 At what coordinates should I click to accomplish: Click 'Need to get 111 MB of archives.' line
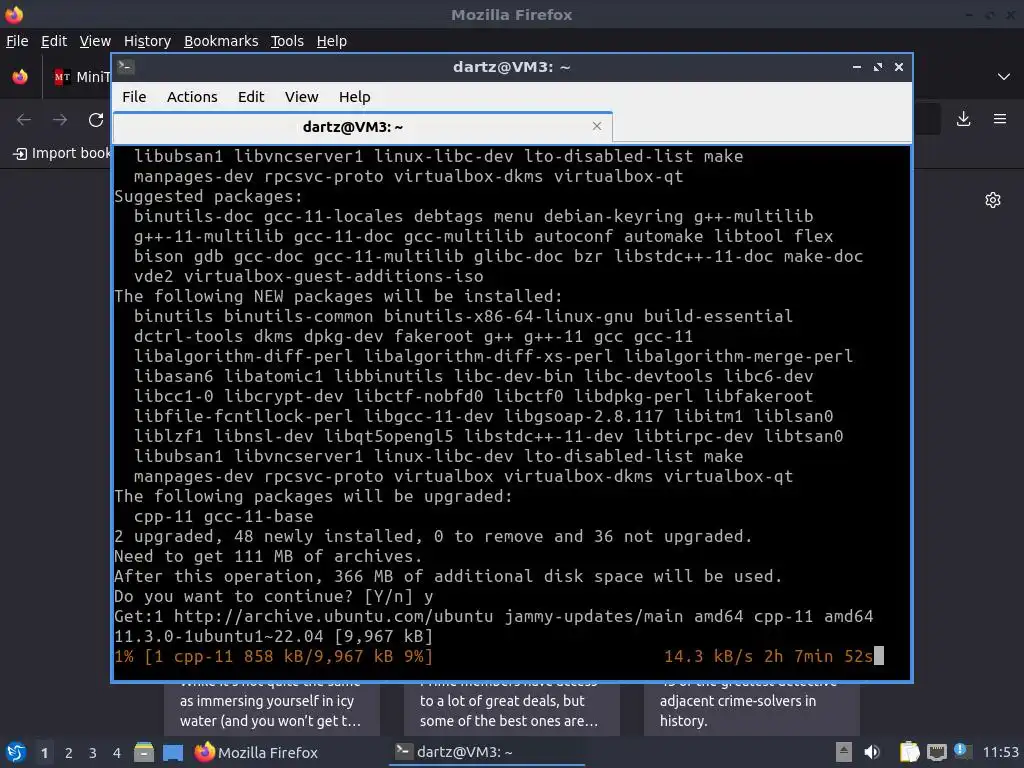coord(268,556)
